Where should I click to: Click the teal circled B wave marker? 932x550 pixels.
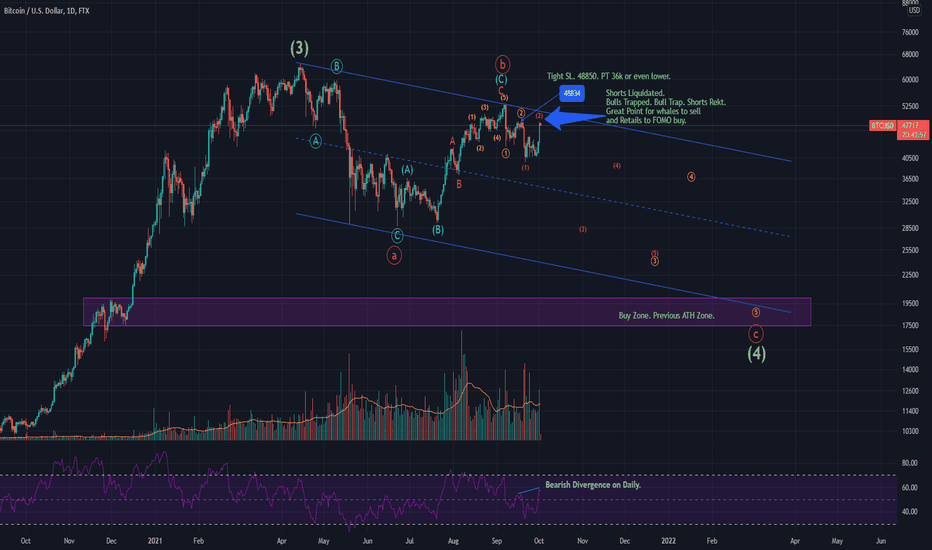pyautogui.click(x=336, y=66)
